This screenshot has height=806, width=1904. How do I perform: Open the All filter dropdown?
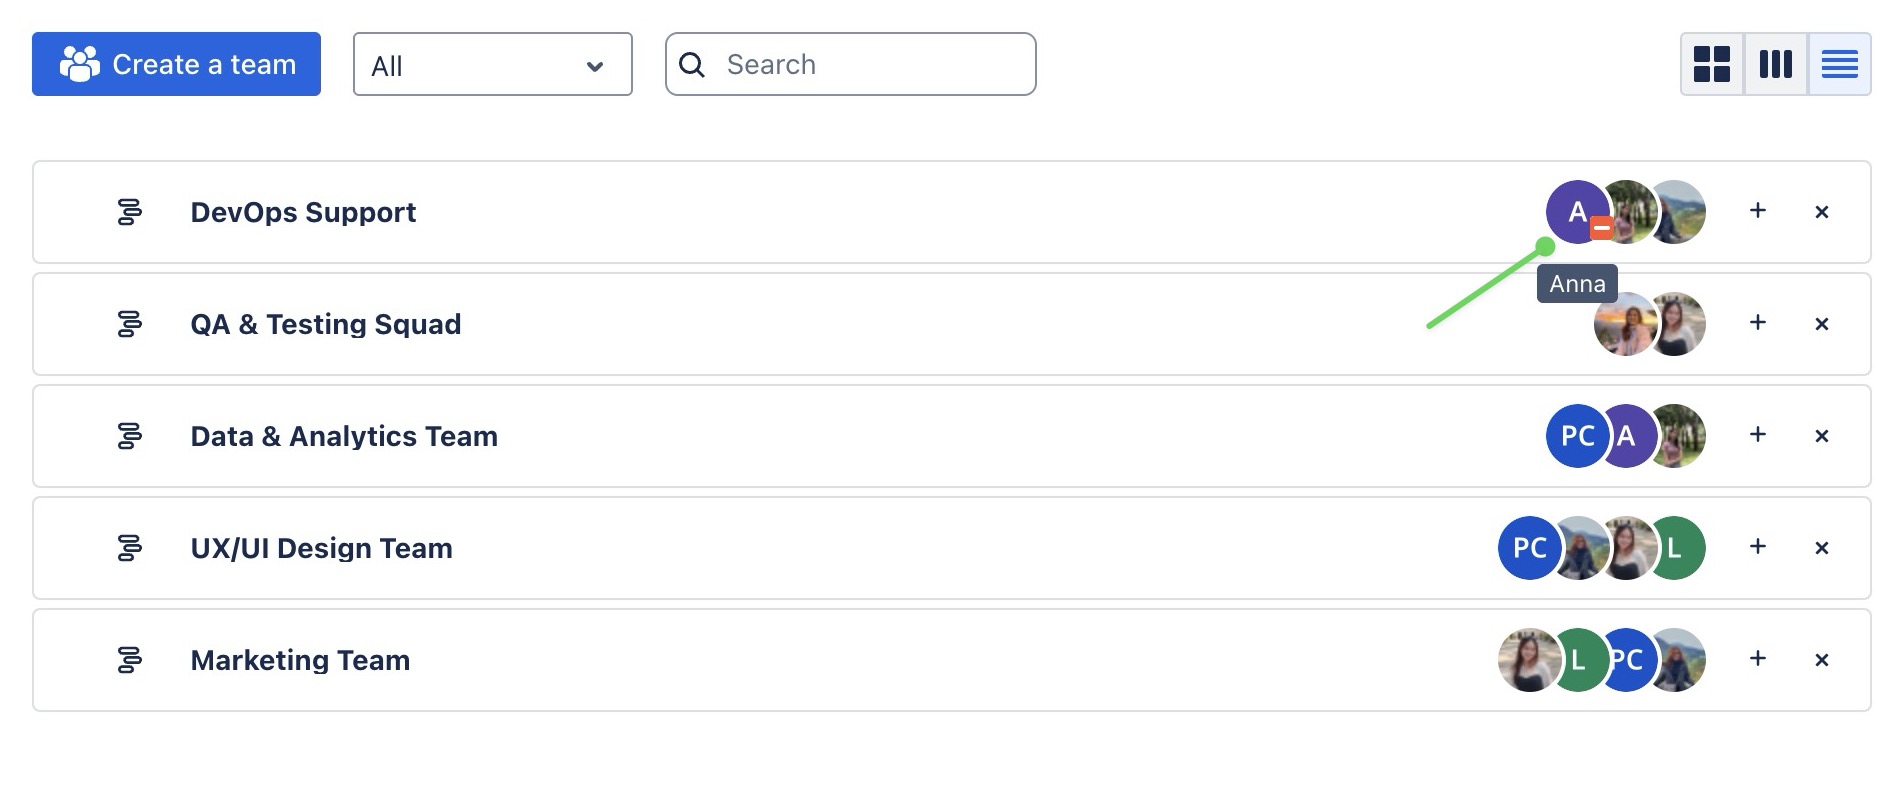(492, 65)
